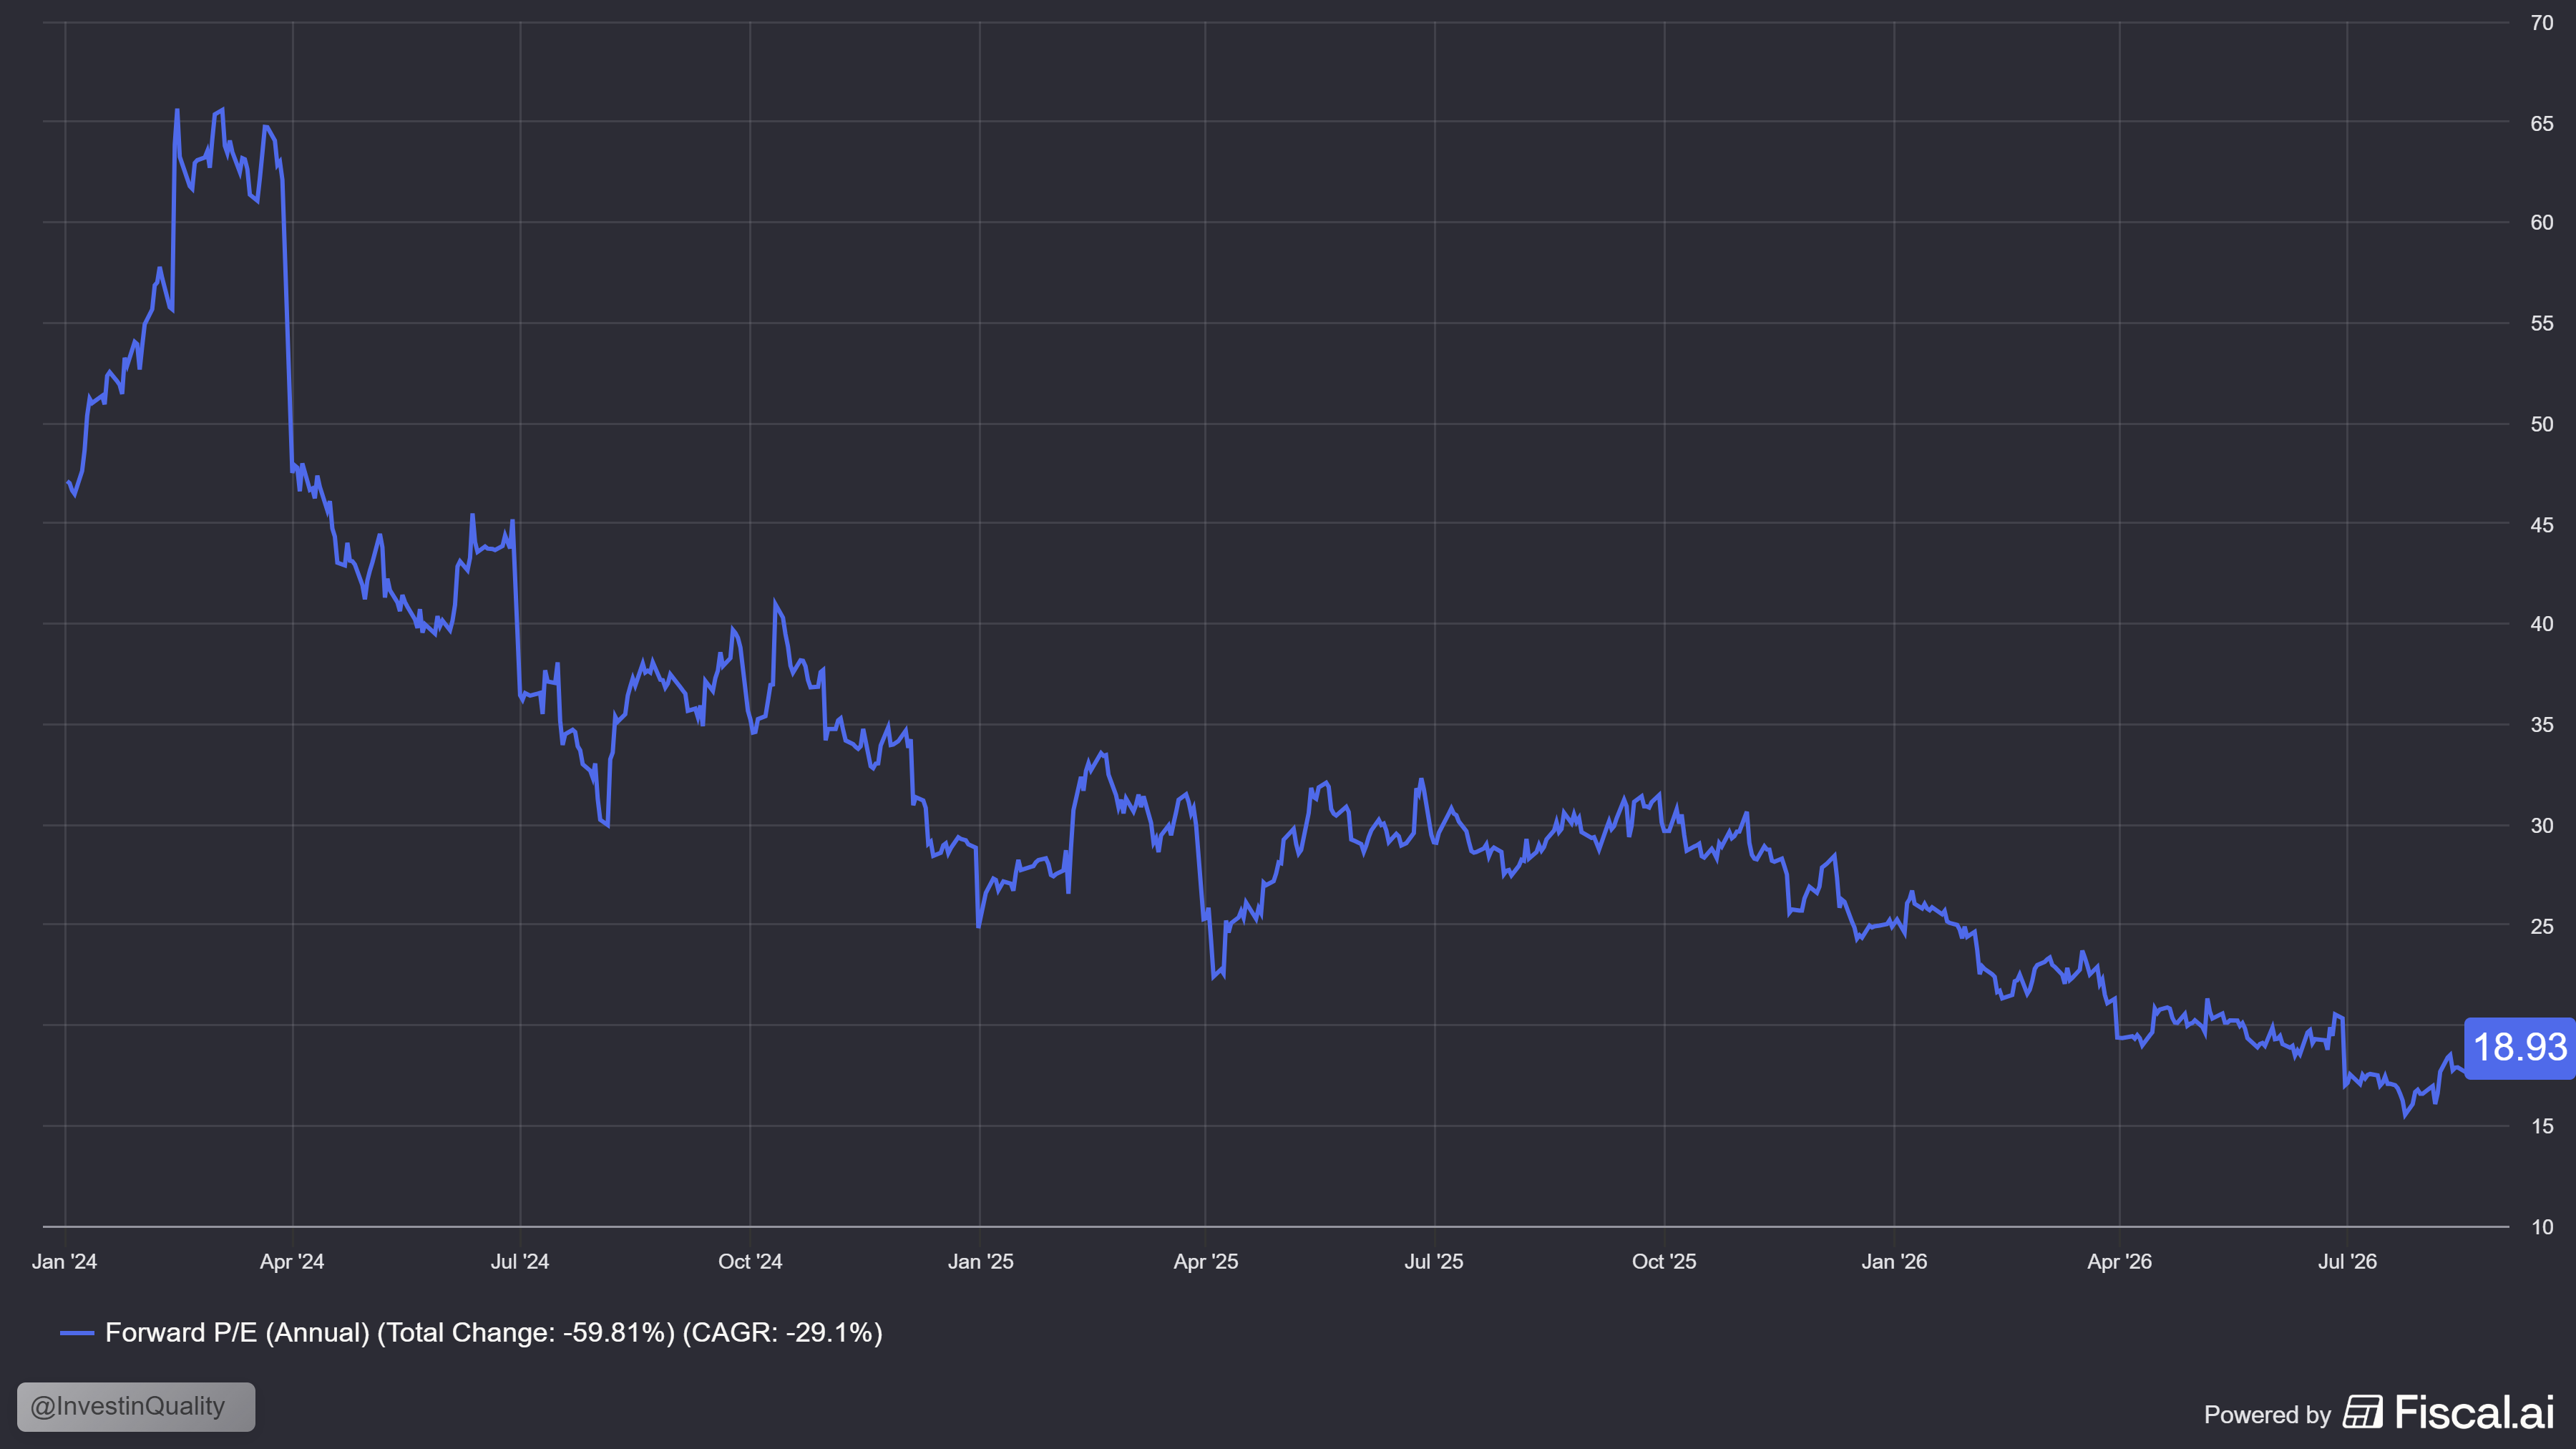Viewport: 2576px width, 1449px height.
Task: Select the 65 y-axis value
Action: click(2542, 124)
